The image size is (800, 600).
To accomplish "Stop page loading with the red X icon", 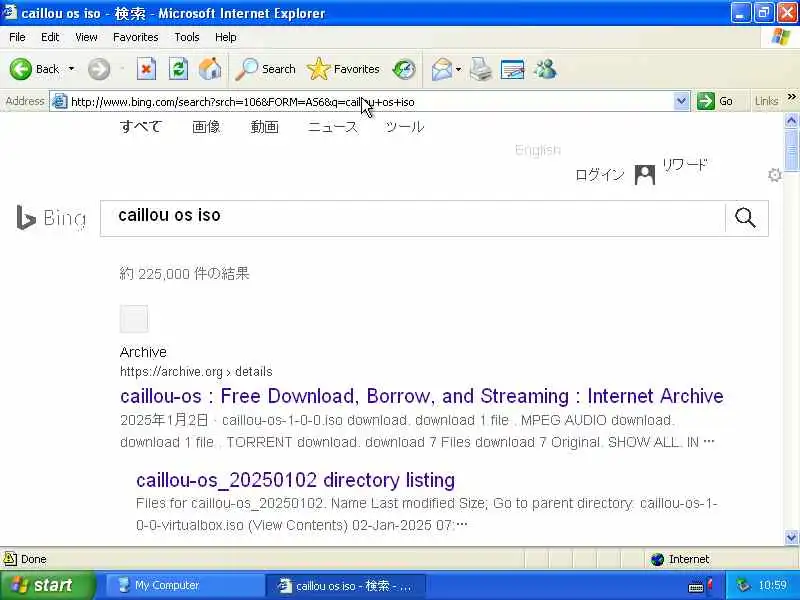I will [x=146, y=69].
